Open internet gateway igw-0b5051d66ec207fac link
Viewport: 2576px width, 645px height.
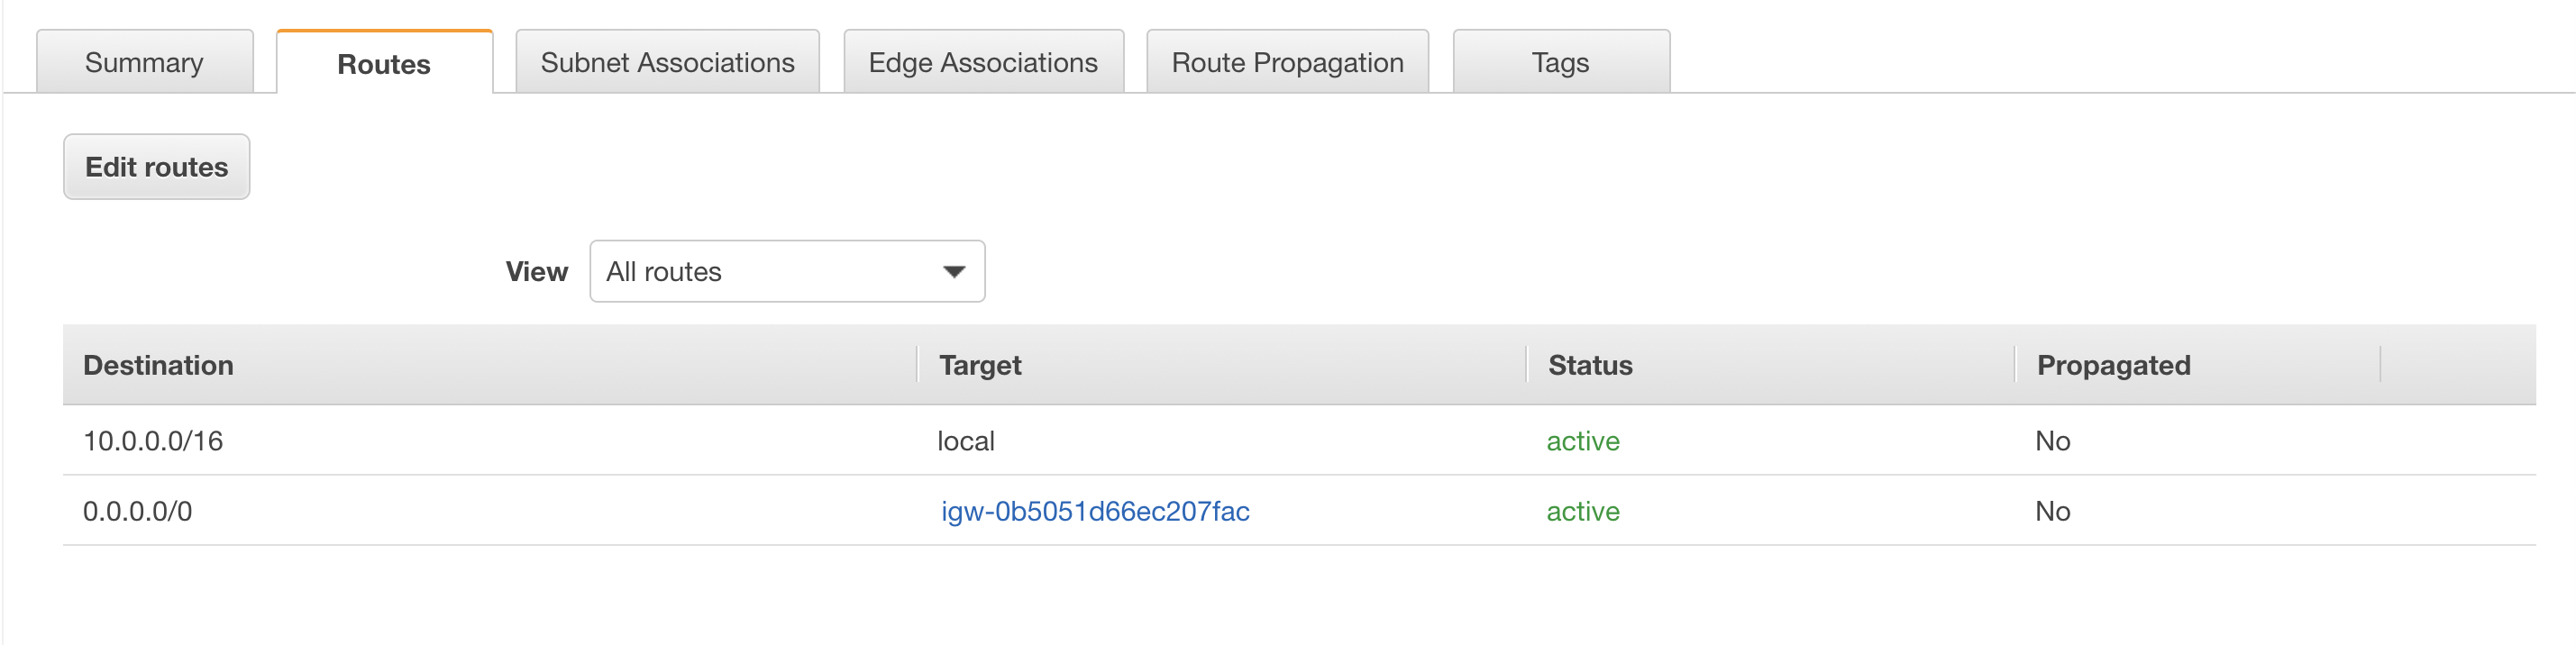tap(1095, 511)
